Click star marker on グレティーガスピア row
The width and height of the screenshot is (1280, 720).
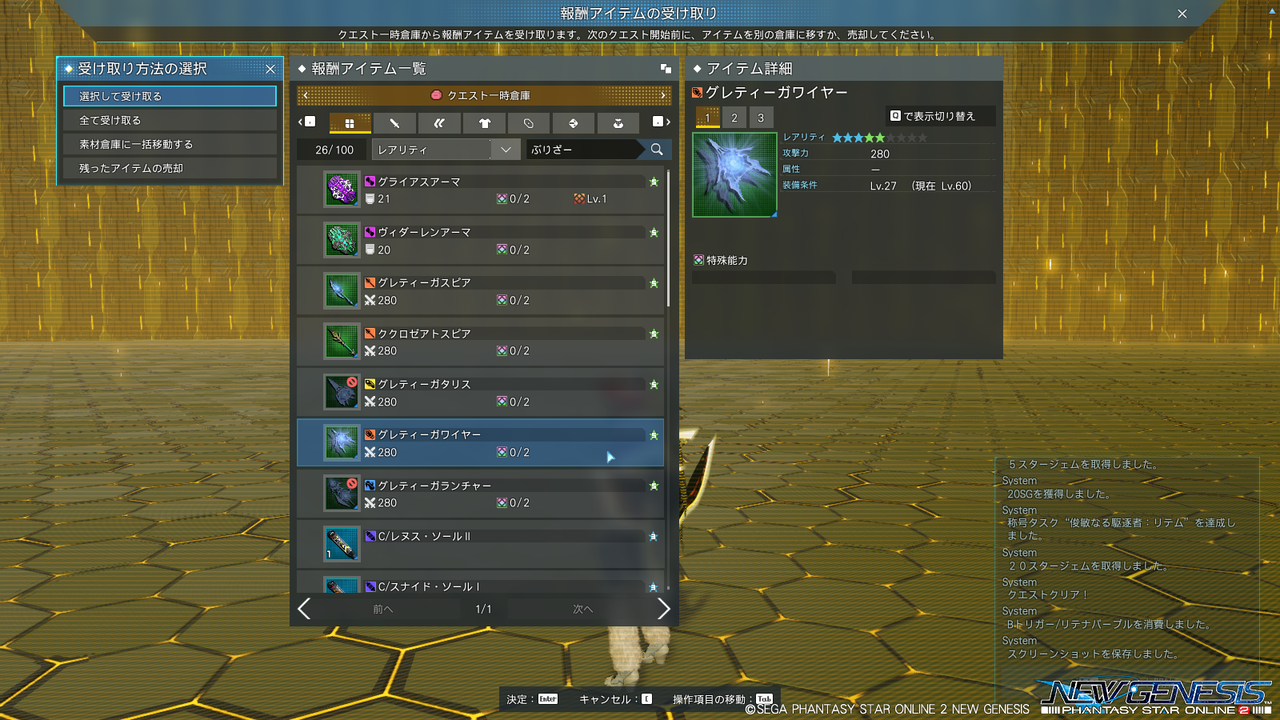coord(654,283)
